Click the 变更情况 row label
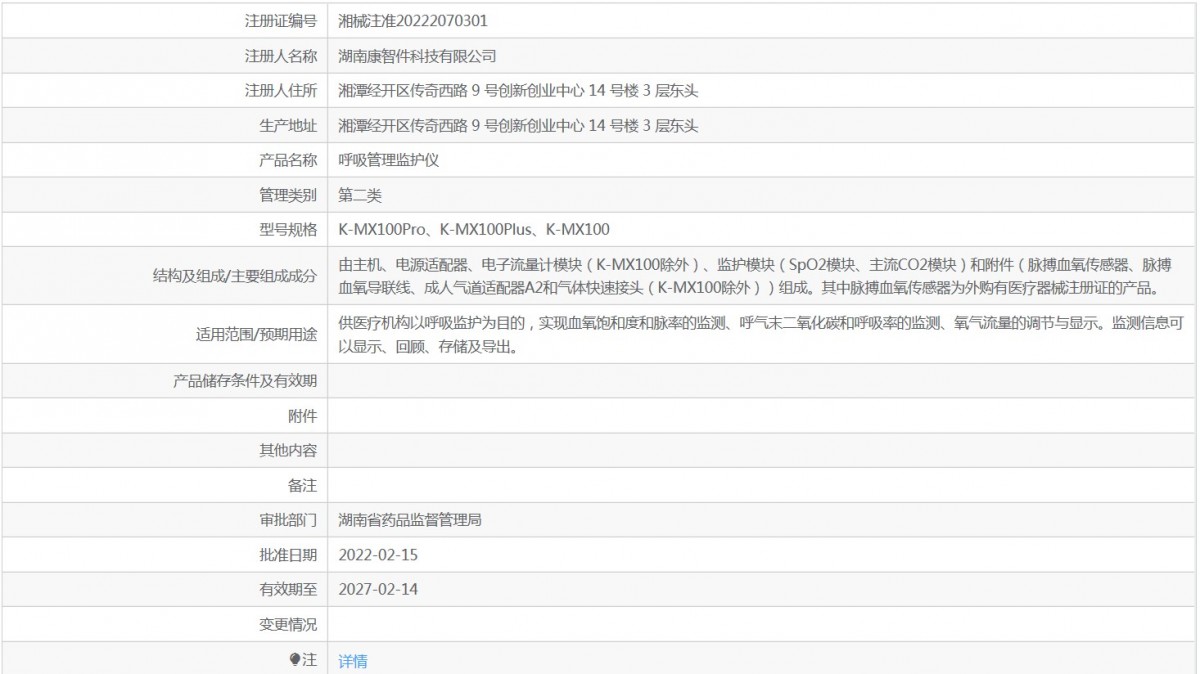The height and width of the screenshot is (674, 1200). click(x=288, y=624)
